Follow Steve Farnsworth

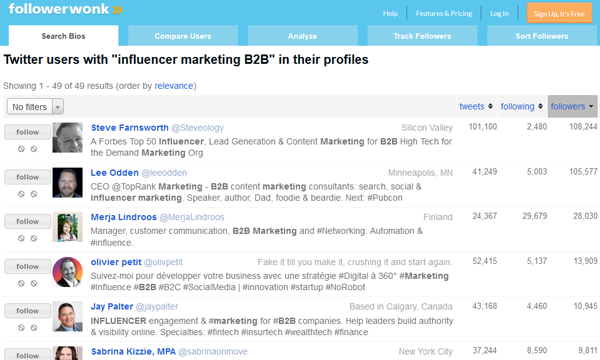[28, 132]
